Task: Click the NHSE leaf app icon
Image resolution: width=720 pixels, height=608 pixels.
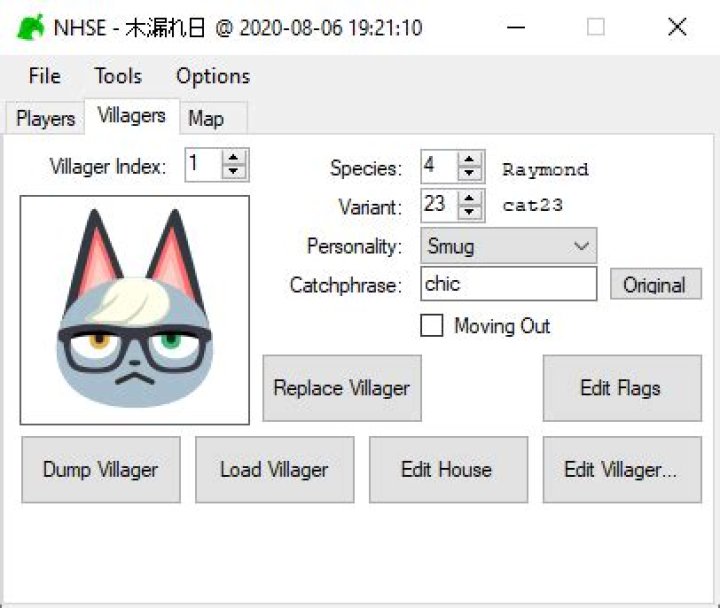Action: (31, 27)
